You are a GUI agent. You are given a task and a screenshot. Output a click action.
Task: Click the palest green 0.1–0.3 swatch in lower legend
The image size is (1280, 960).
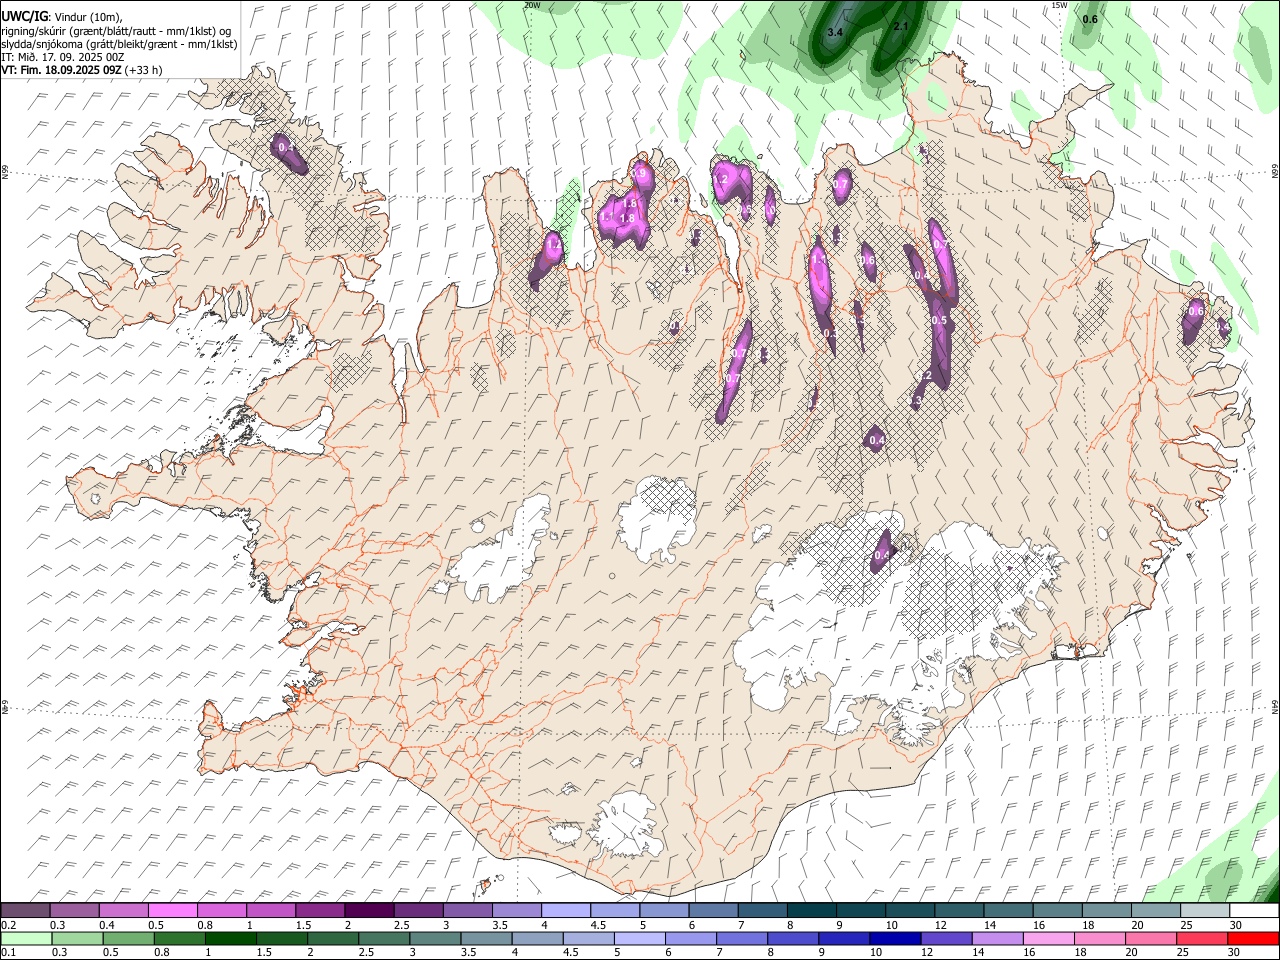pyautogui.click(x=27, y=939)
